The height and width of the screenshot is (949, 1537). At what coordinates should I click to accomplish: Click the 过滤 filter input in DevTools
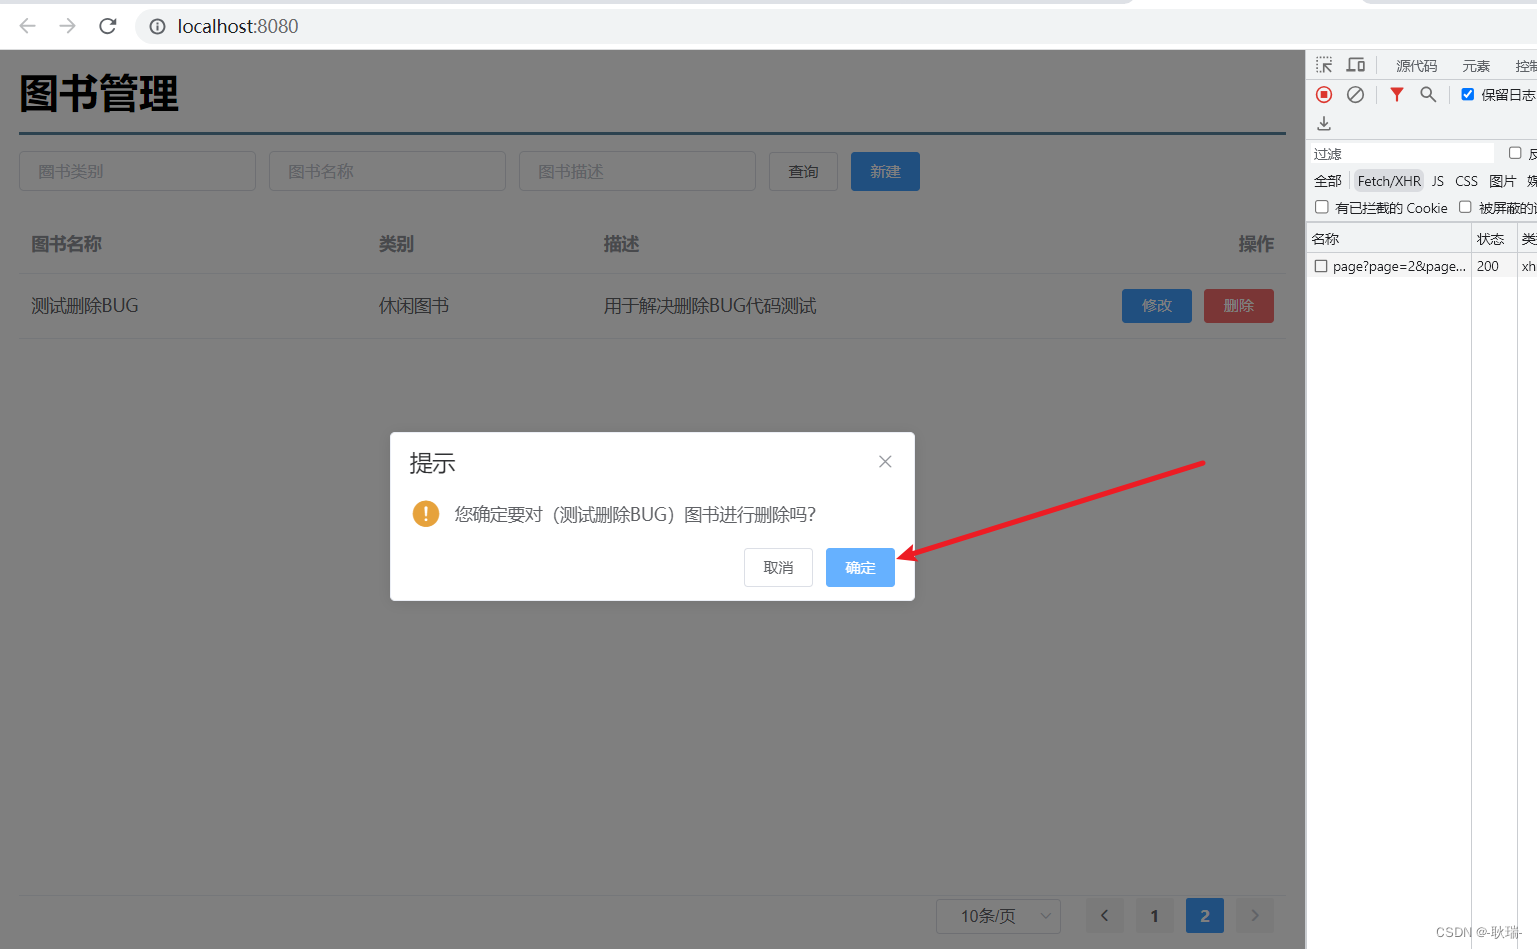1401,153
